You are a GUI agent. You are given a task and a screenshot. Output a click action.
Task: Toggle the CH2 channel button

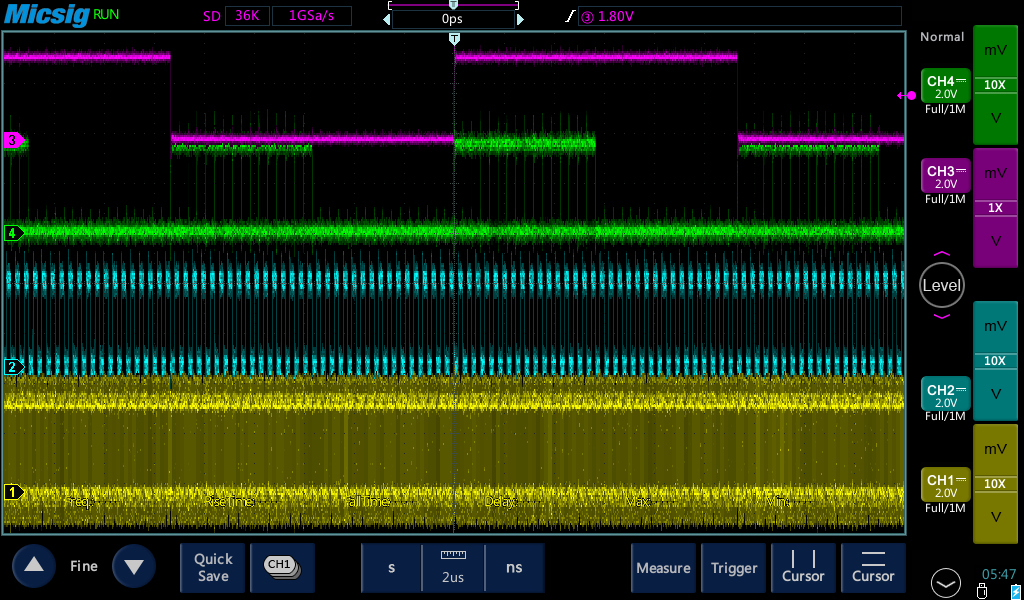(x=945, y=395)
